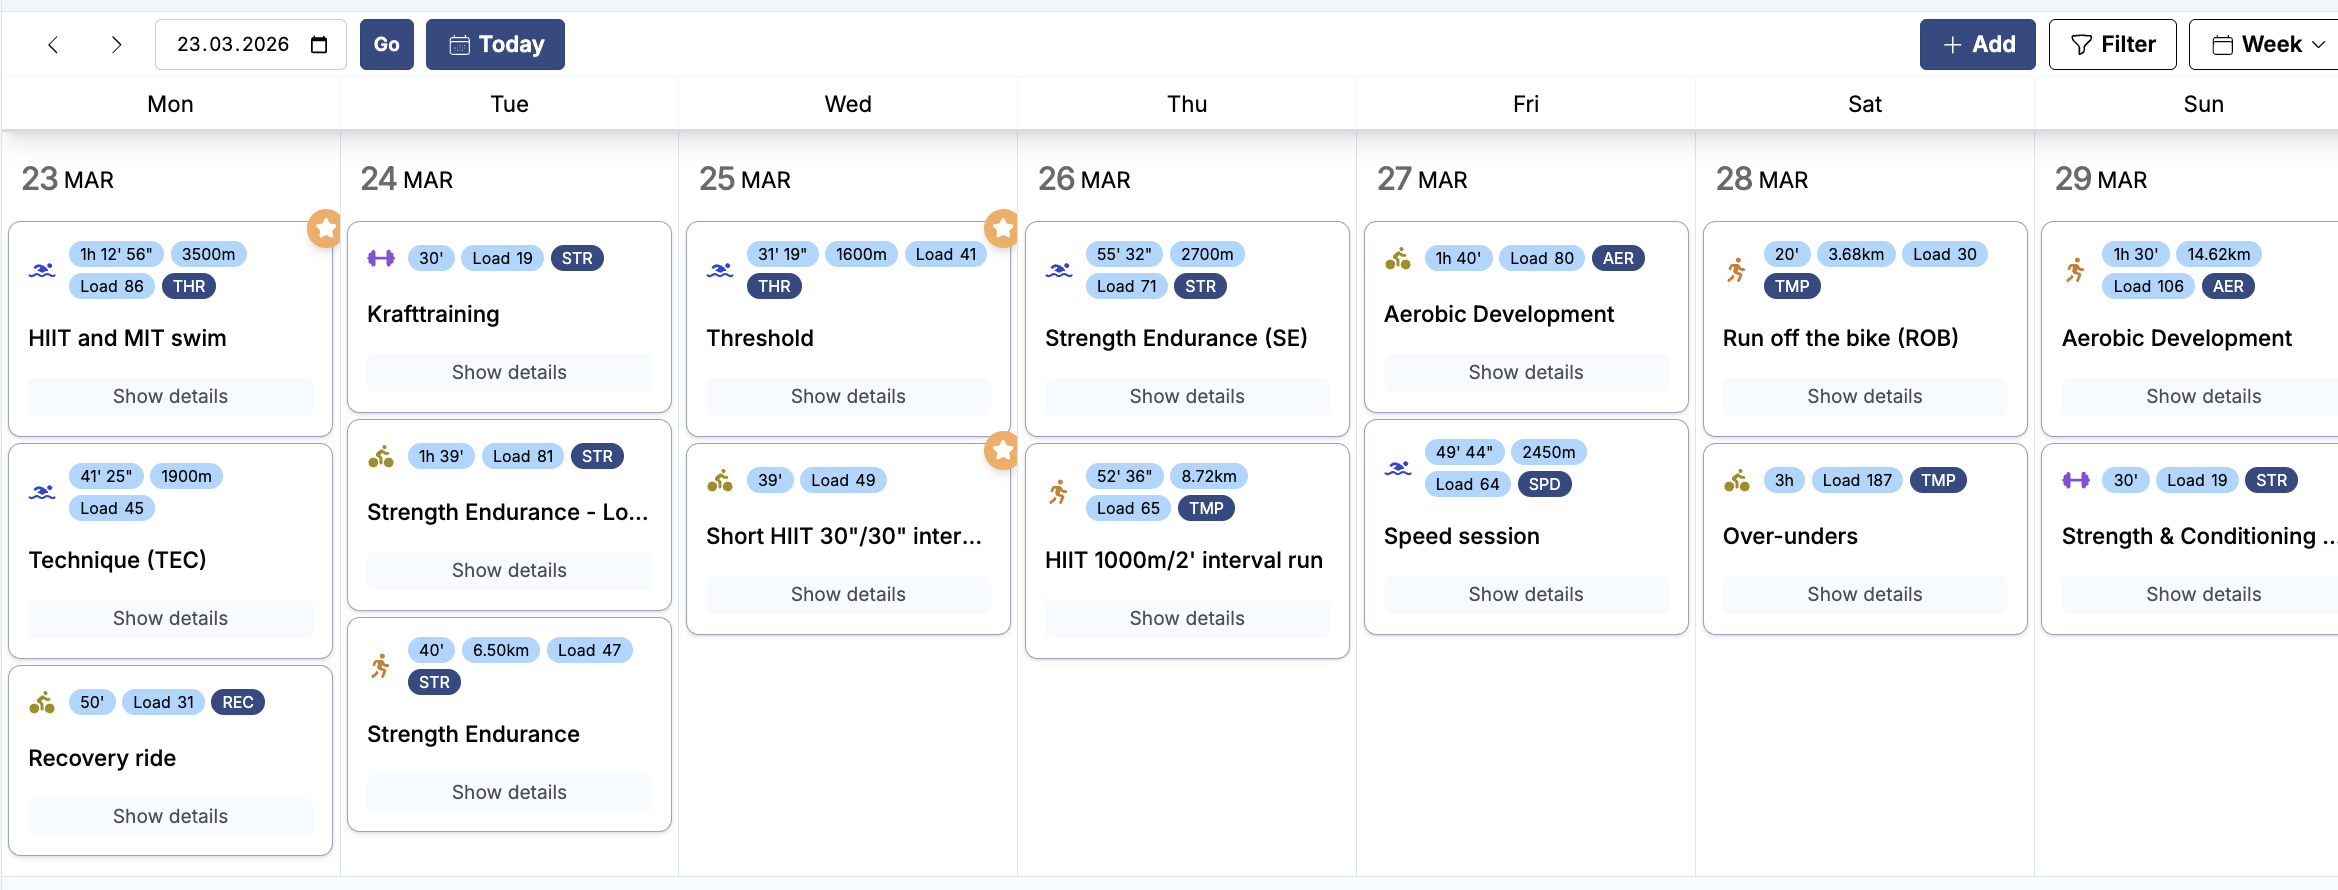
Task: Jump to current week with Today button
Action: 495,45
